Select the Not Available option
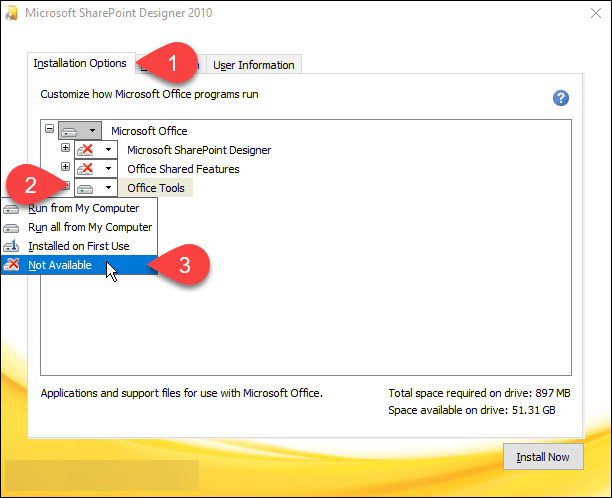This screenshot has width=612, height=498. pyautogui.click(x=79, y=265)
